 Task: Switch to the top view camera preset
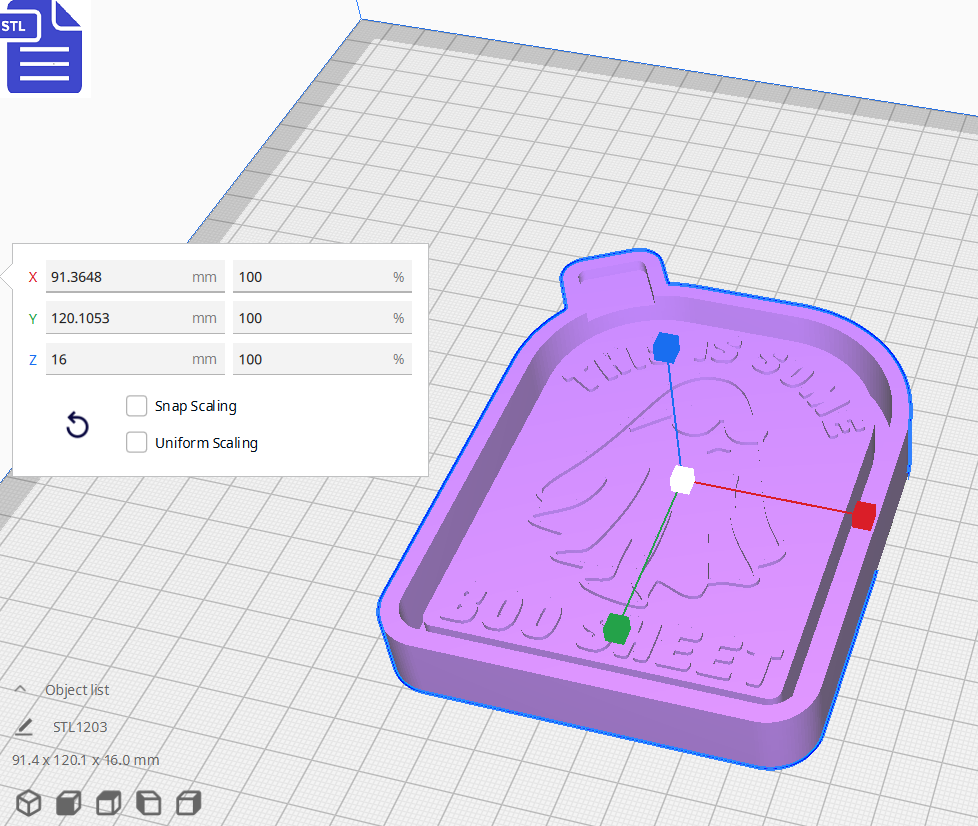(x=107, y=802)
